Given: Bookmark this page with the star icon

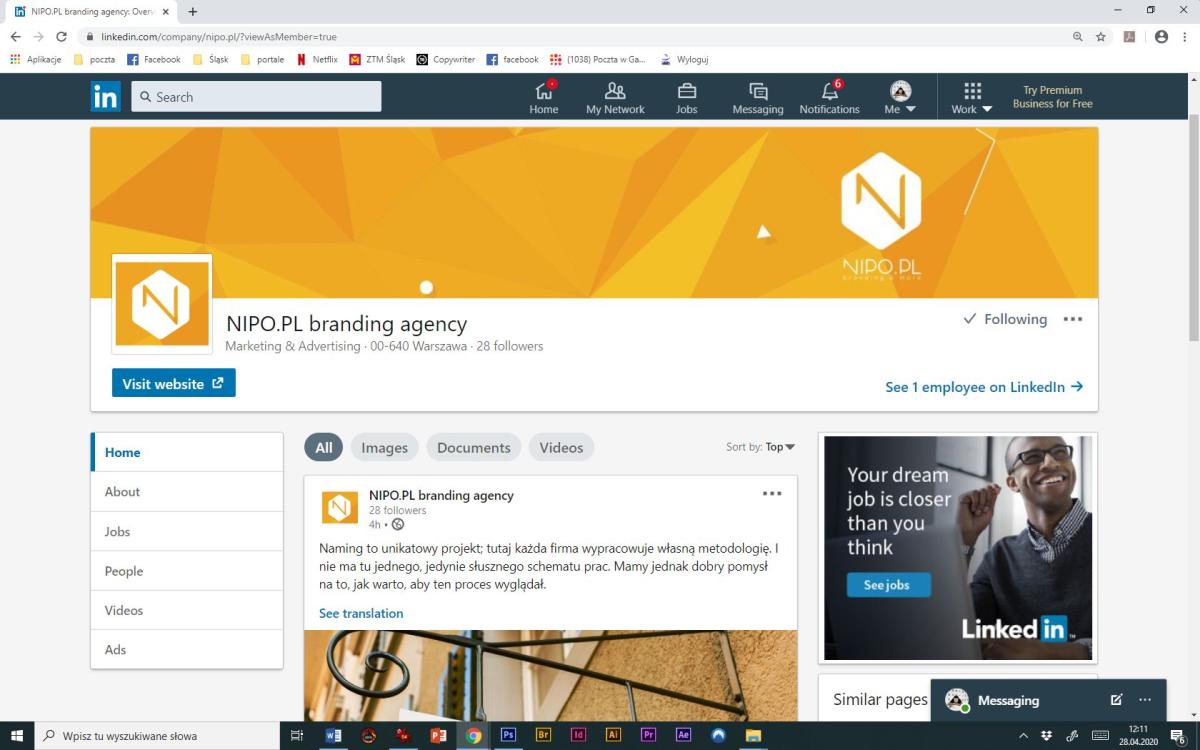Looking at the screenshot, I should [x=1101, y=36].
